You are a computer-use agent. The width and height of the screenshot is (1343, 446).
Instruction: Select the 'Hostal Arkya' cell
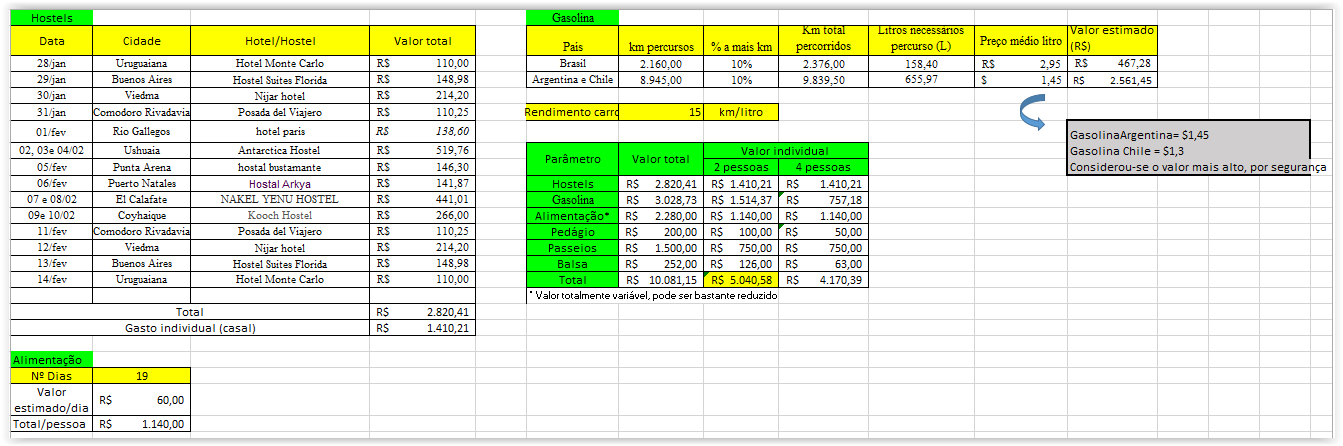[280, 183]
